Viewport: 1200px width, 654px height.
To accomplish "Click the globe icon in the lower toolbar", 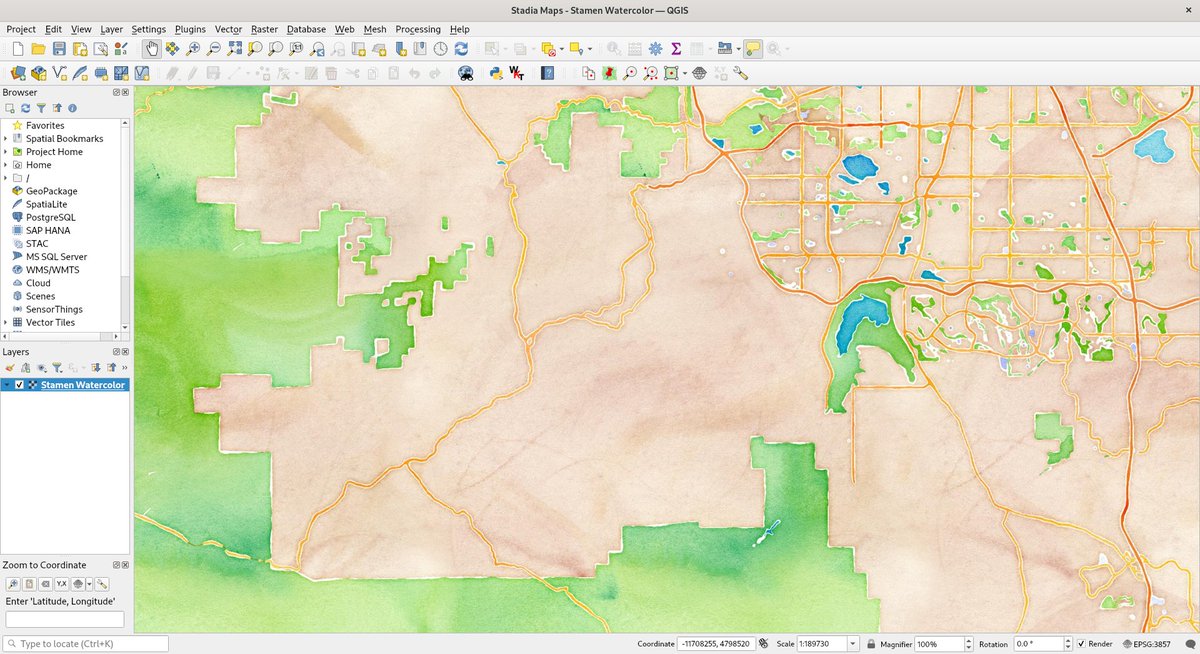I will tap(699, 72).
